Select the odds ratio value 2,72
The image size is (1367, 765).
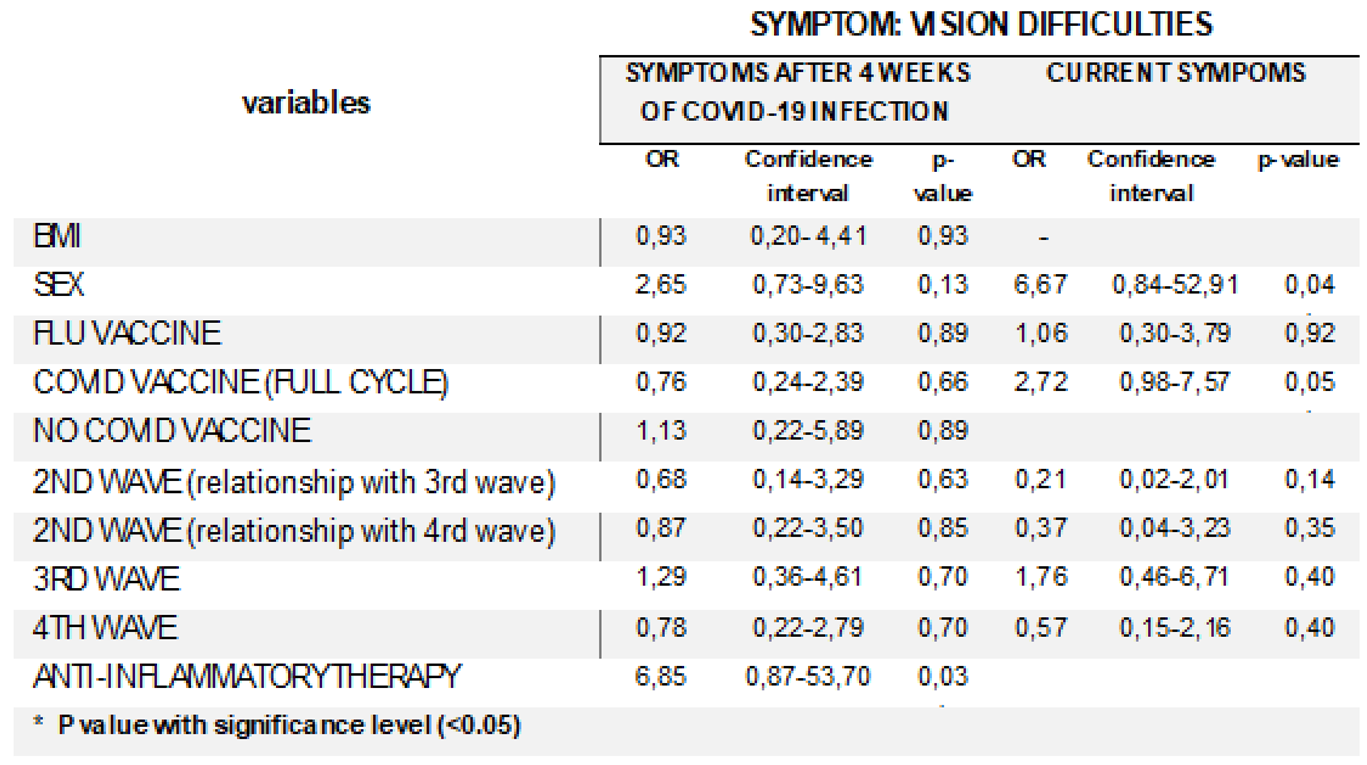click(1040, 382)
